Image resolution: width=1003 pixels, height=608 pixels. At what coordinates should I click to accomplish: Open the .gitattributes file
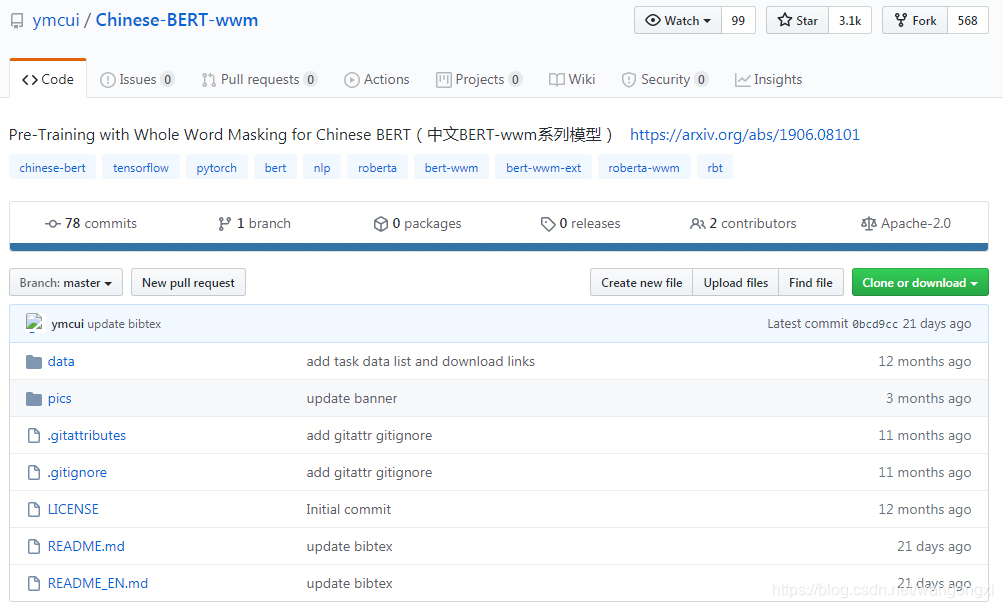click(x=86, y=435)
